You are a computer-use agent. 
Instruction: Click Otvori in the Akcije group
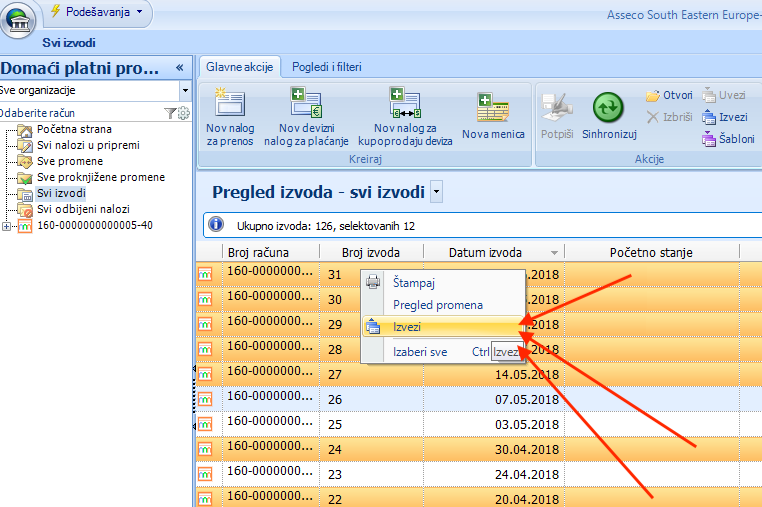pyautogui.click(x=669, y=96)
